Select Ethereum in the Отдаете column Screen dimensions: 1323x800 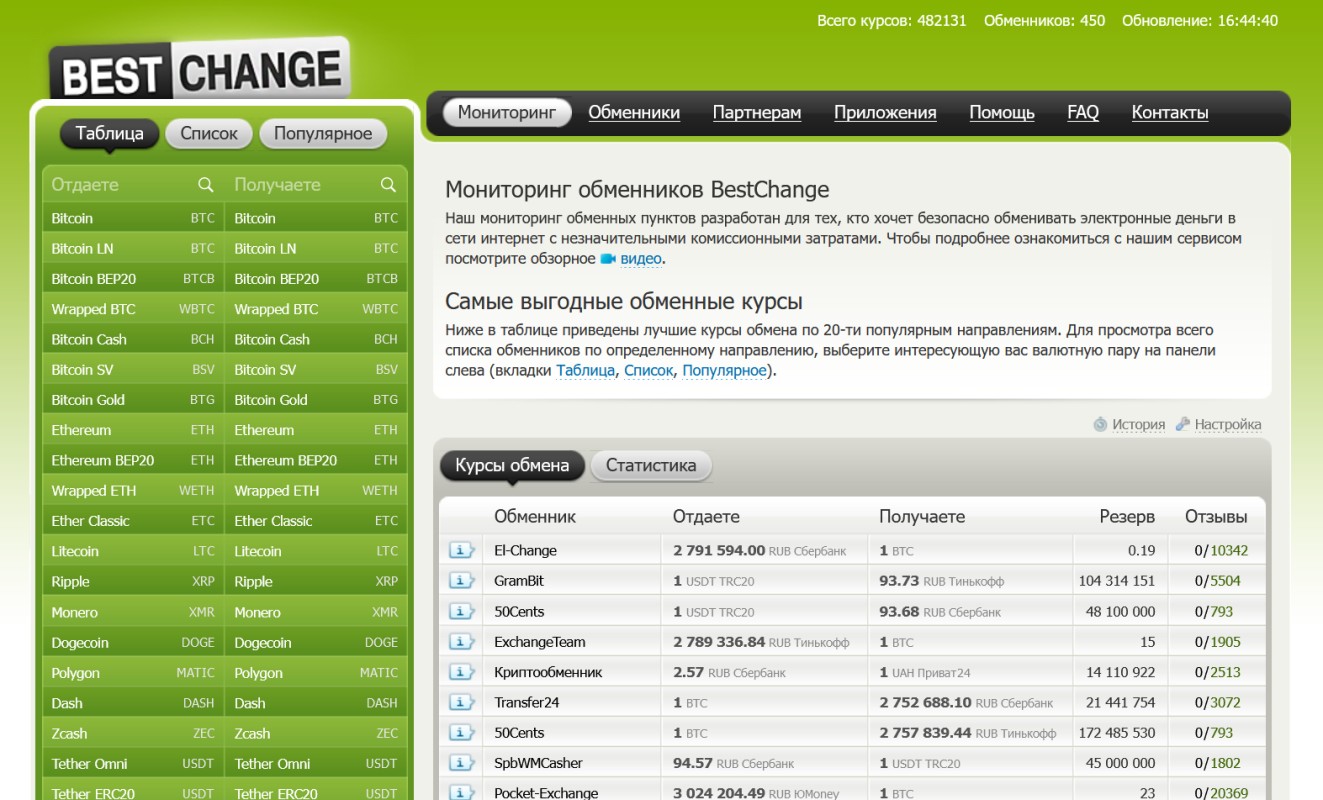tap(133, 430)
